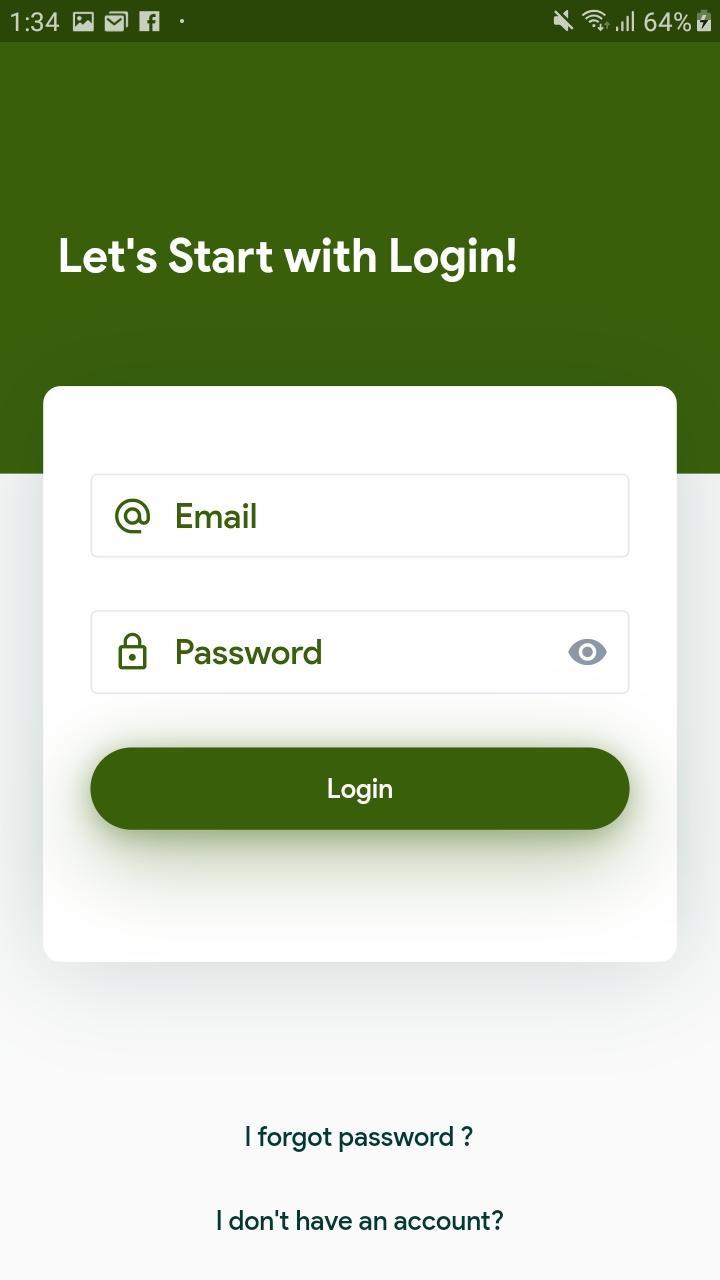720x1280 pixels.
Task: Tap the battery icon in status bar
Action: [703, 21]
